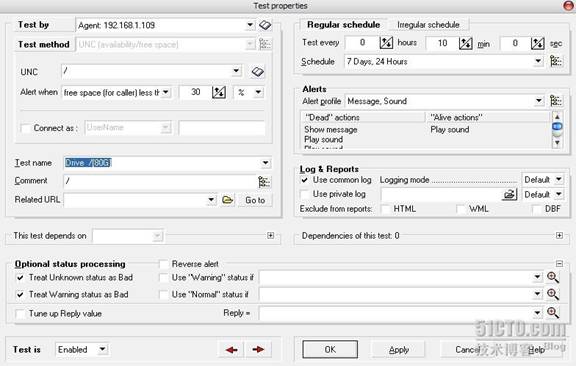Click the minutes spinner icon next to 10
The height and width of the screenshot is (366, 576).
[465, 43]
